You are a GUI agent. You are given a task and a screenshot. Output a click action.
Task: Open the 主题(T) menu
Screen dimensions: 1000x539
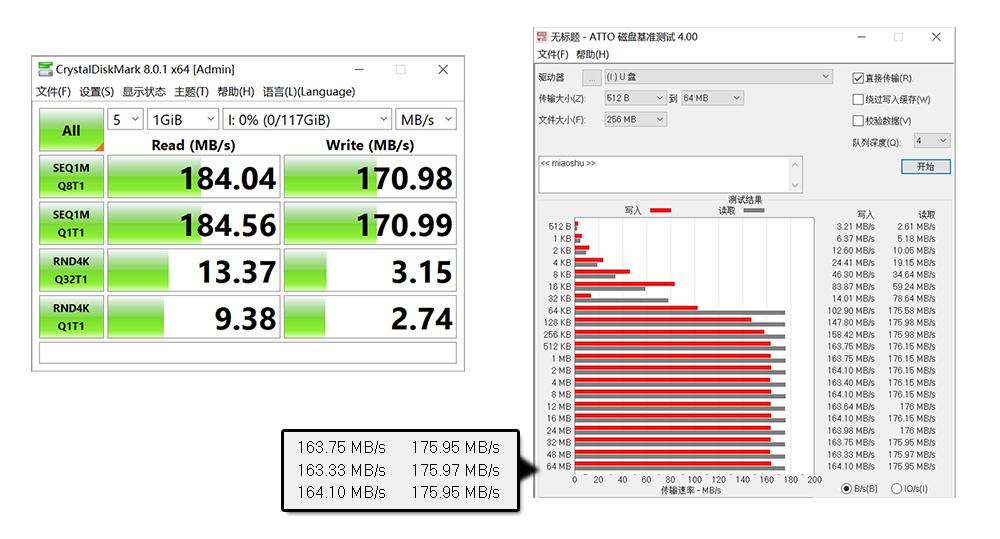tap(191, 91)
